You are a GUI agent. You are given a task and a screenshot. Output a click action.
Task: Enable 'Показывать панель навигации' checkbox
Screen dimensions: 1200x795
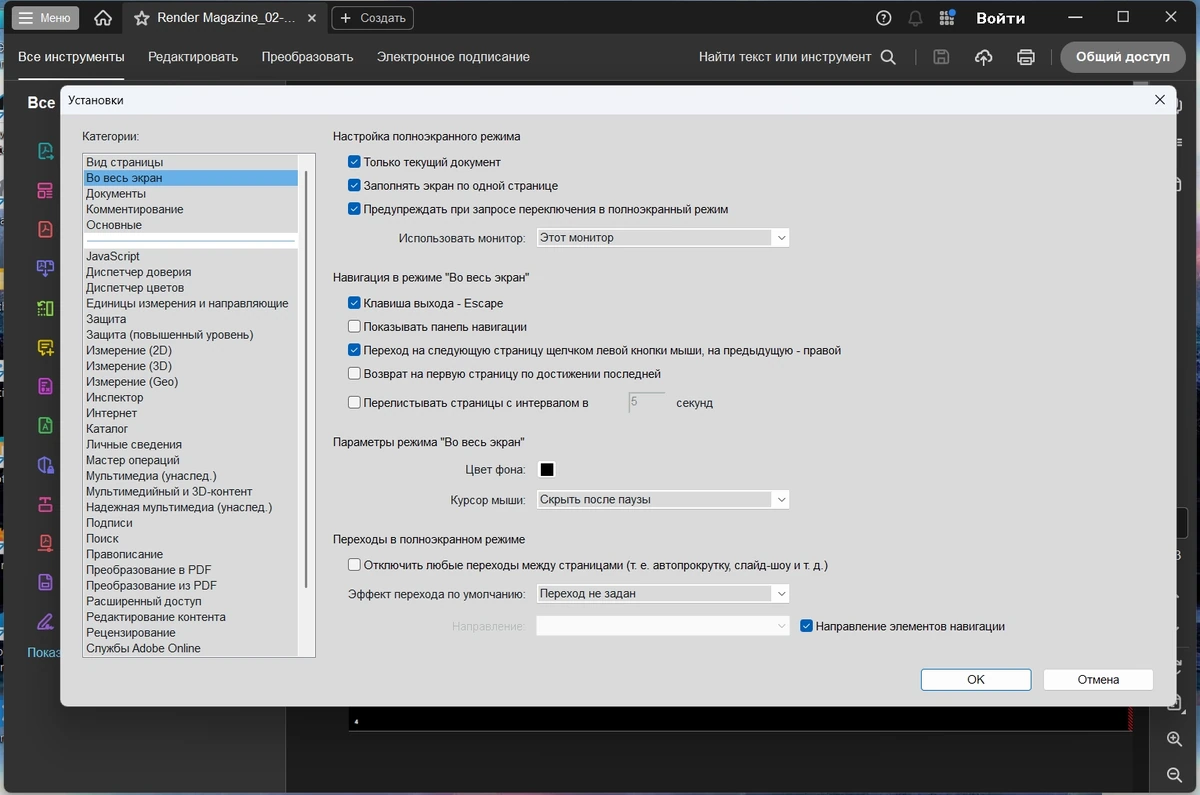(354, 326)
